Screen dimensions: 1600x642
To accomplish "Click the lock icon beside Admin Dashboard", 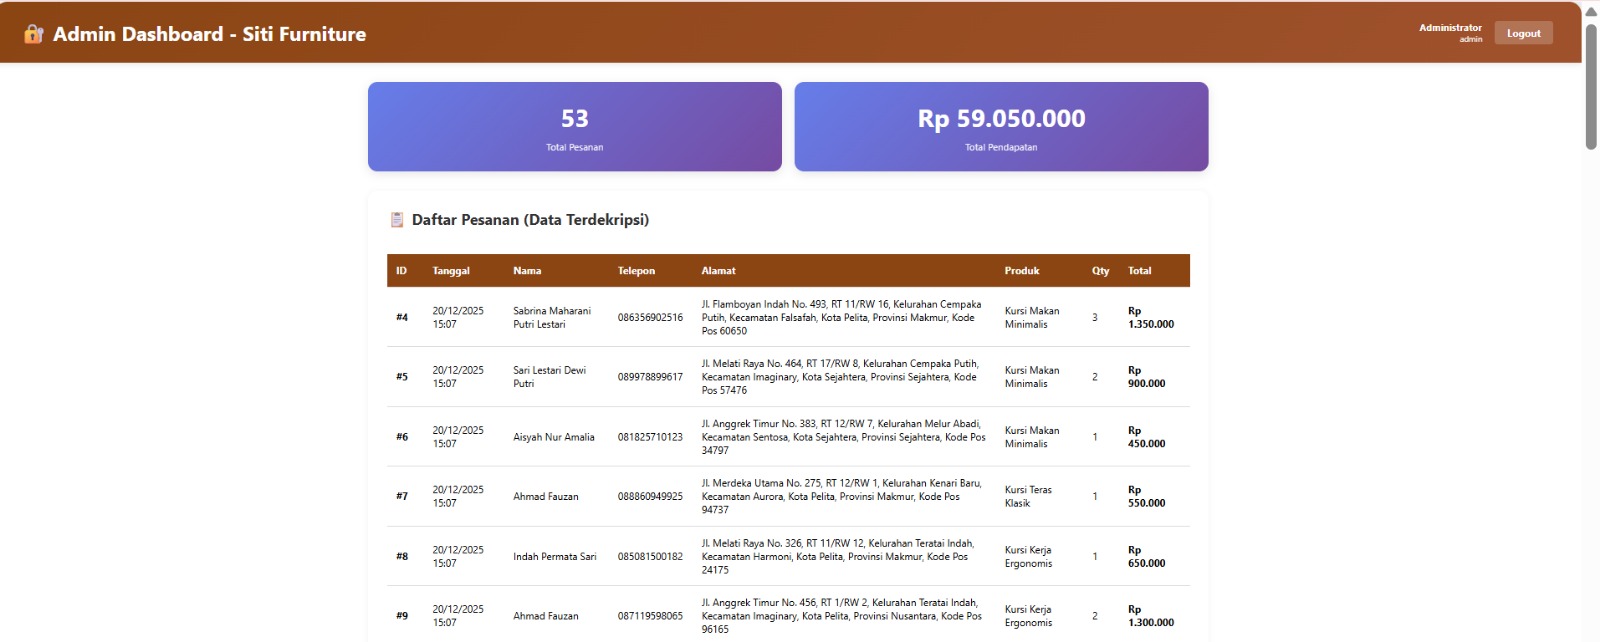I will (x=34, y=34).
